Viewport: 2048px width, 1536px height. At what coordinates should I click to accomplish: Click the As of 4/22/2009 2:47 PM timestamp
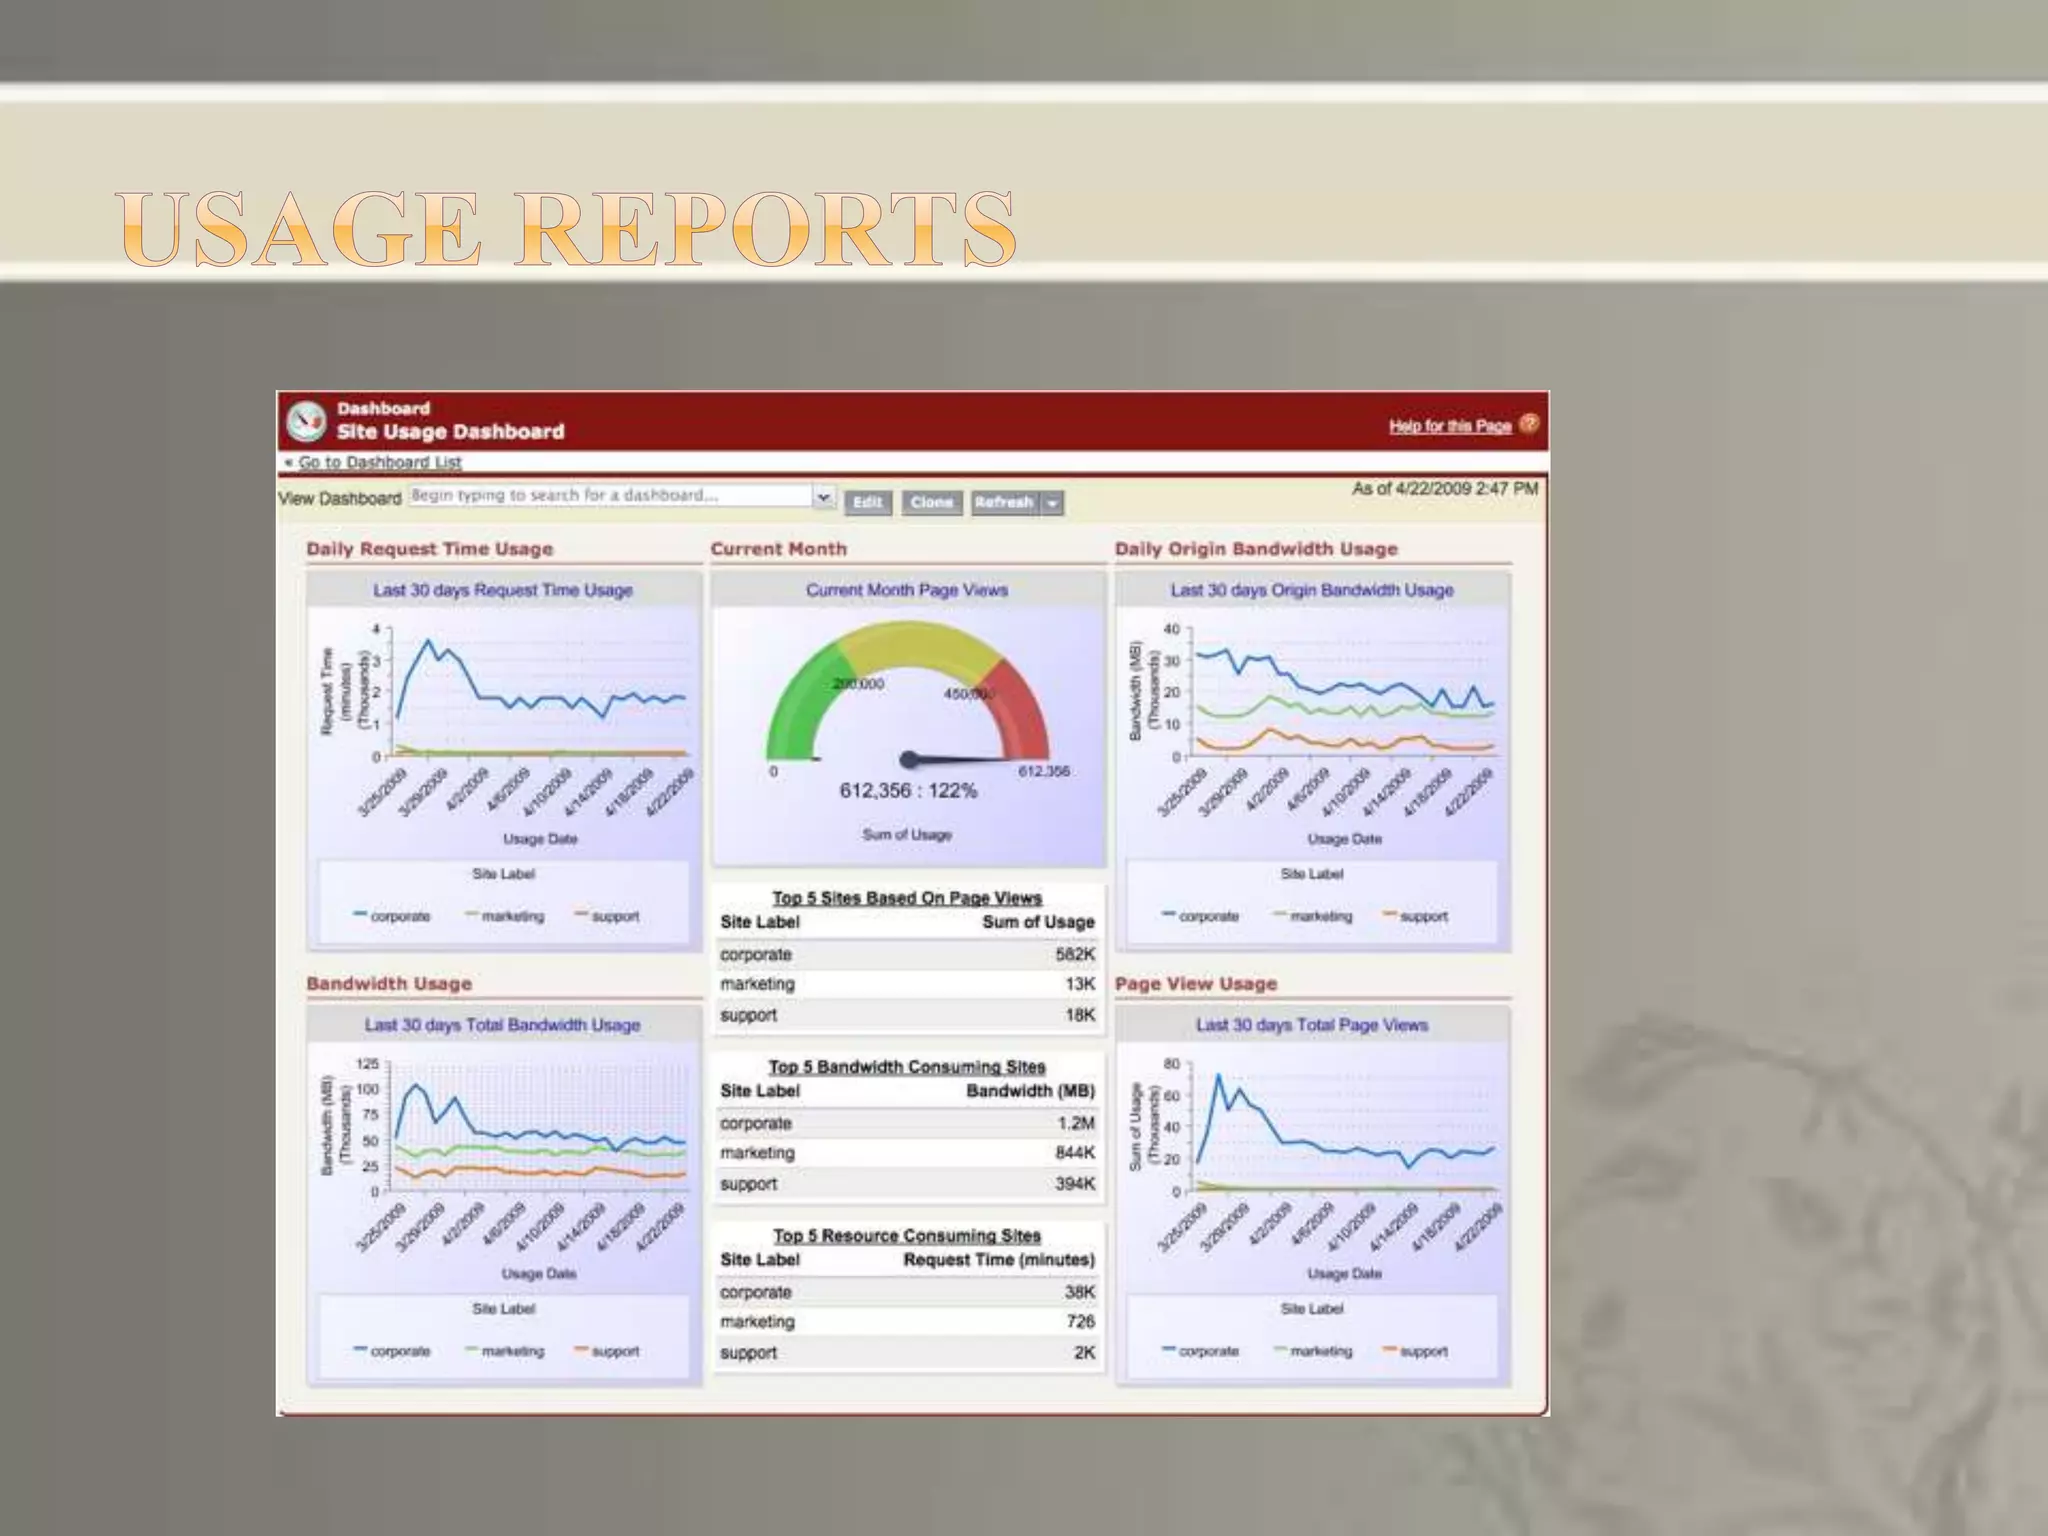(x=1445, y=489)
